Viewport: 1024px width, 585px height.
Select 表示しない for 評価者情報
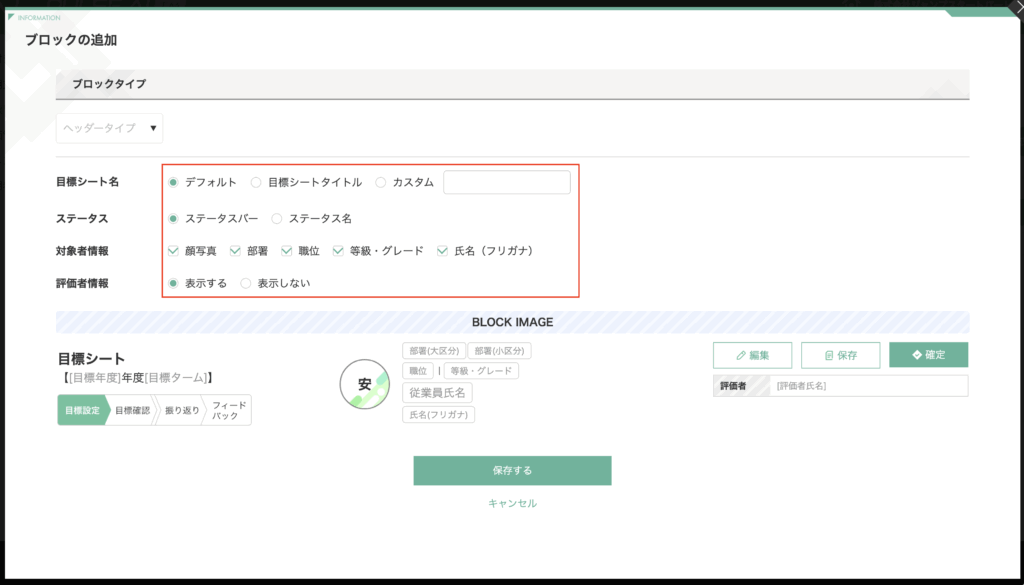(246, 283)
